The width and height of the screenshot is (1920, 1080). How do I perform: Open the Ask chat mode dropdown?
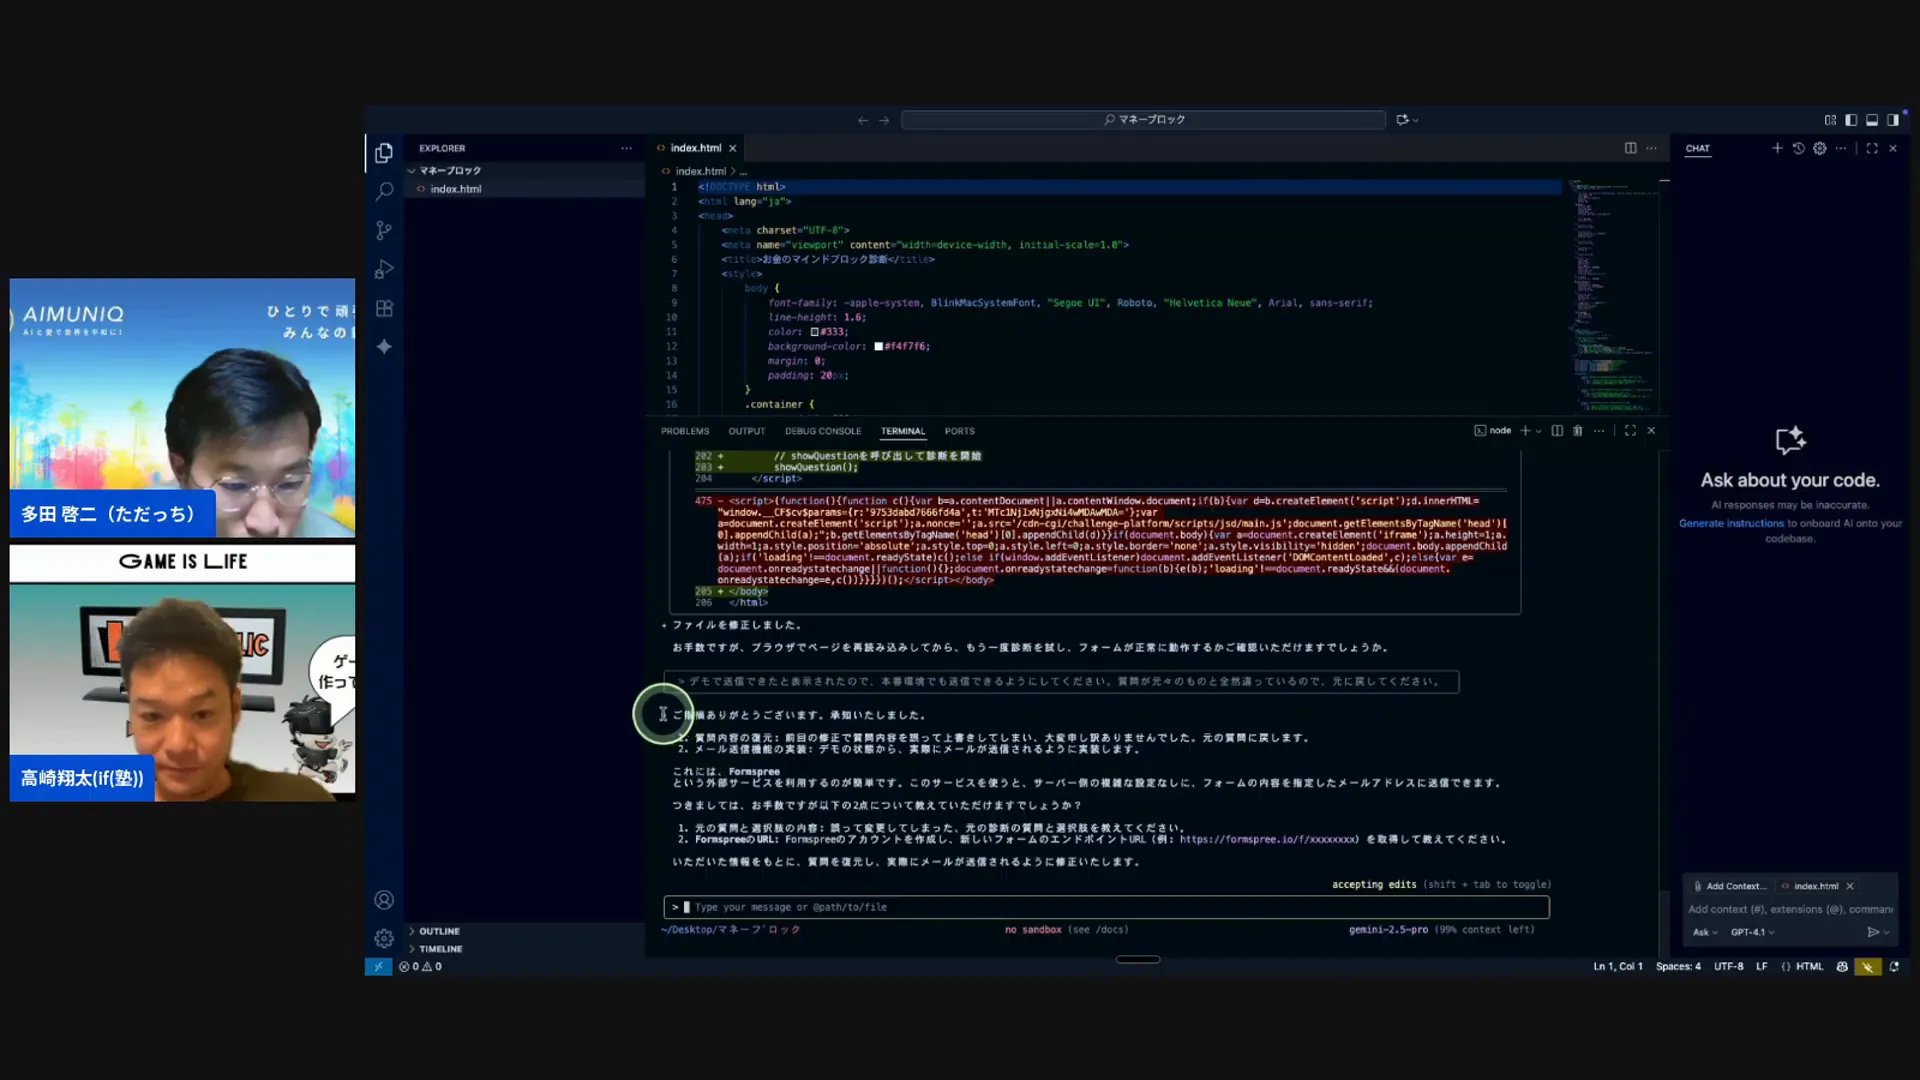pyautogui.click(x=1705, y=932)
